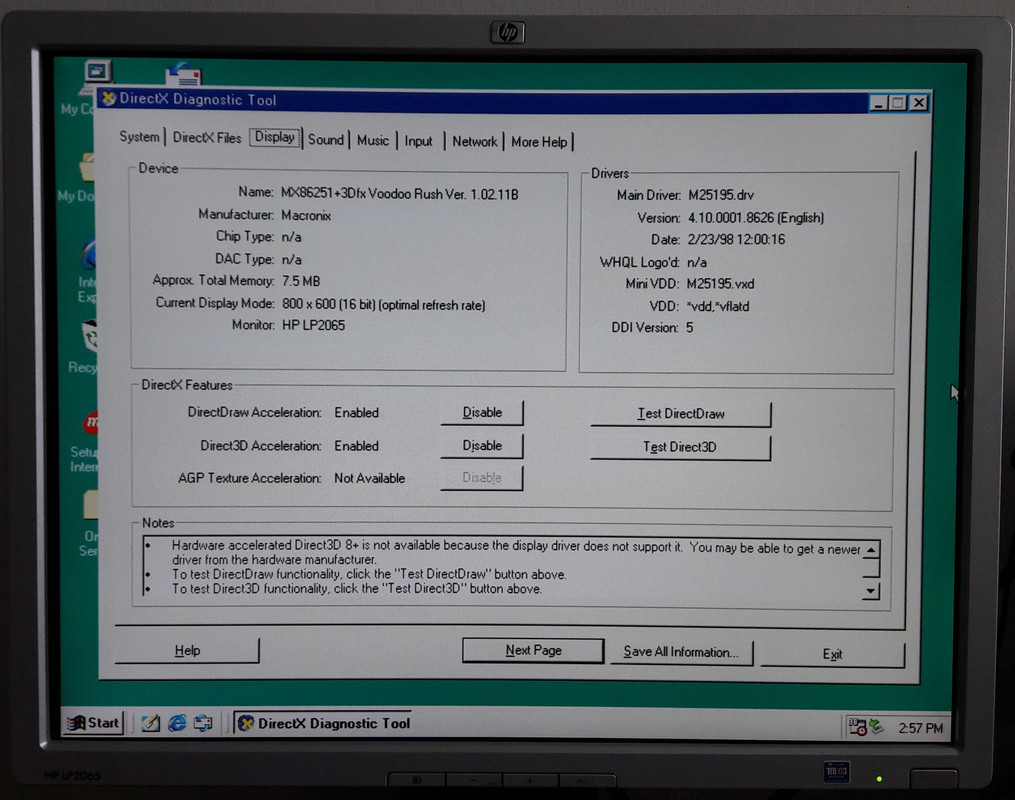
Task: Click the scheduler tray icon with red mark
Action: [x=857, y=727]
